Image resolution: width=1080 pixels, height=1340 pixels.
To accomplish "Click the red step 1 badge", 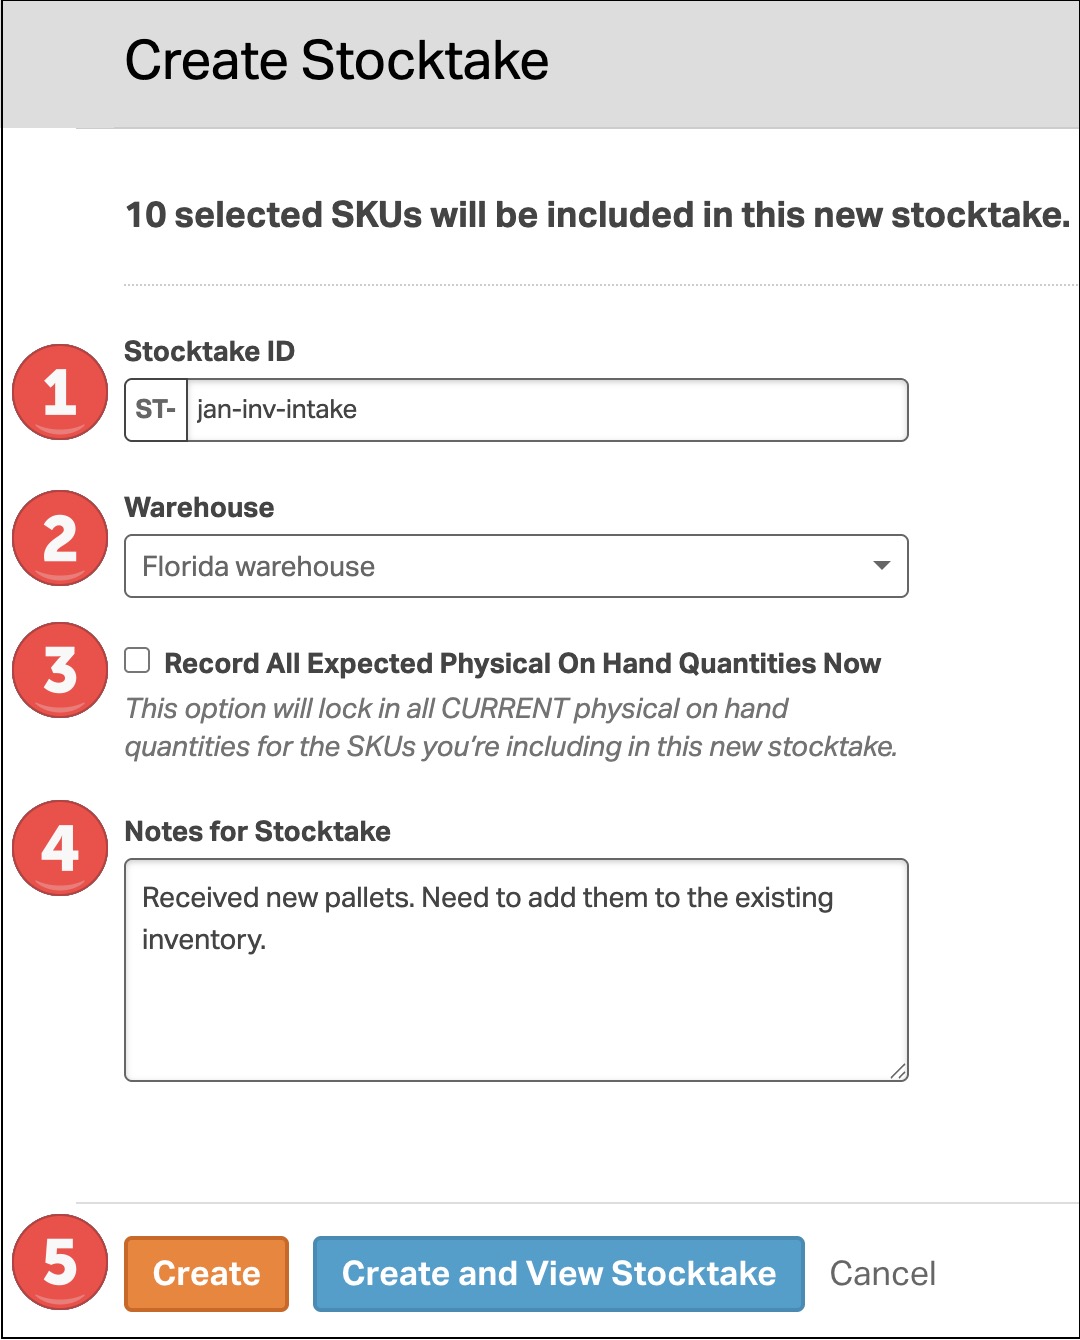I will [60, 392].
